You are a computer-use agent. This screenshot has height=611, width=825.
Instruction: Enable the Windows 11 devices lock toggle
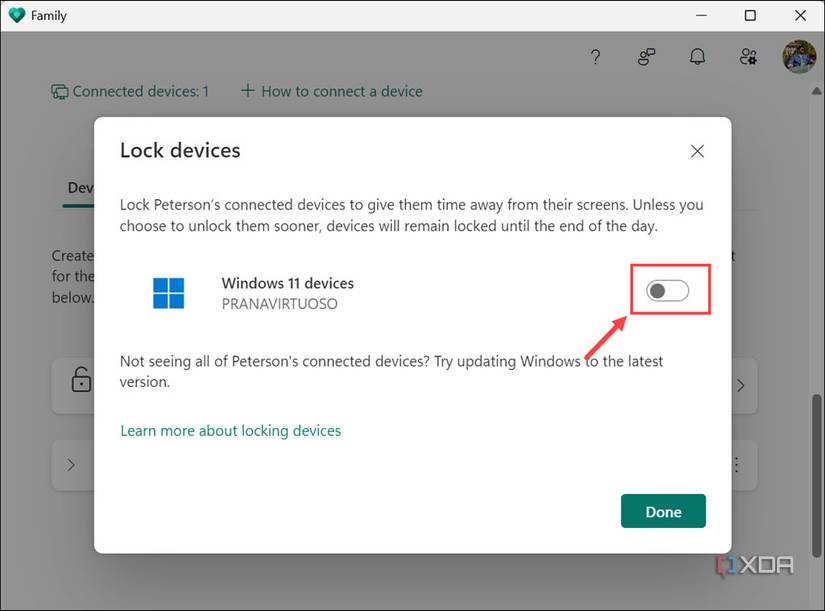[x=670, y=289]
